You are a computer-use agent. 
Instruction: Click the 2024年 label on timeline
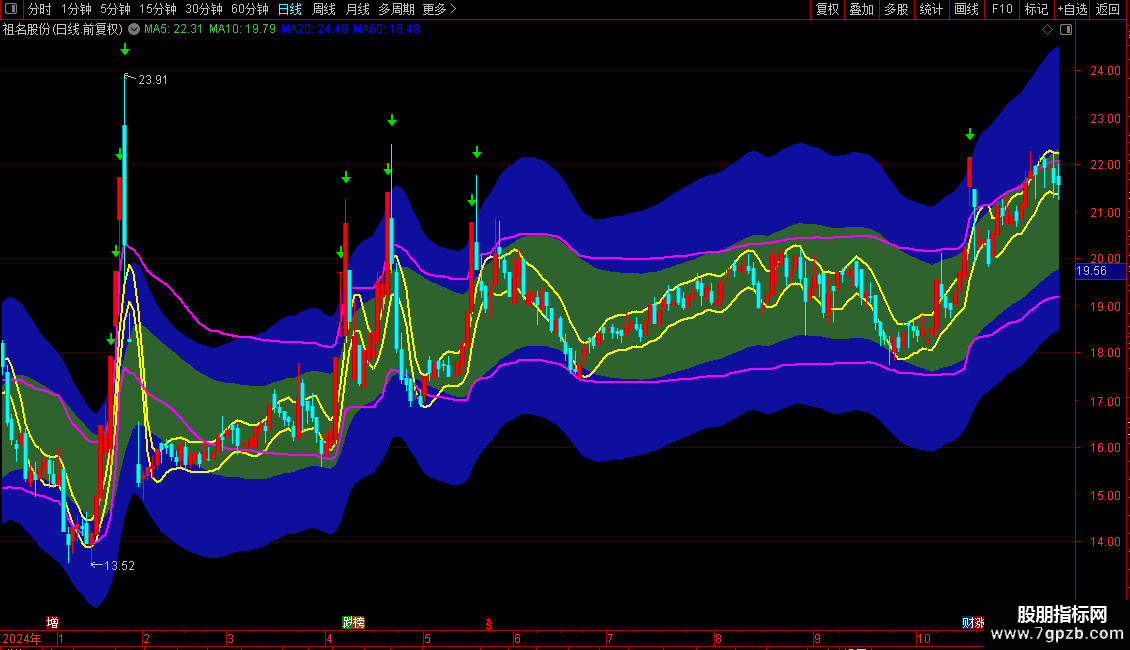[x=22, y=638]
